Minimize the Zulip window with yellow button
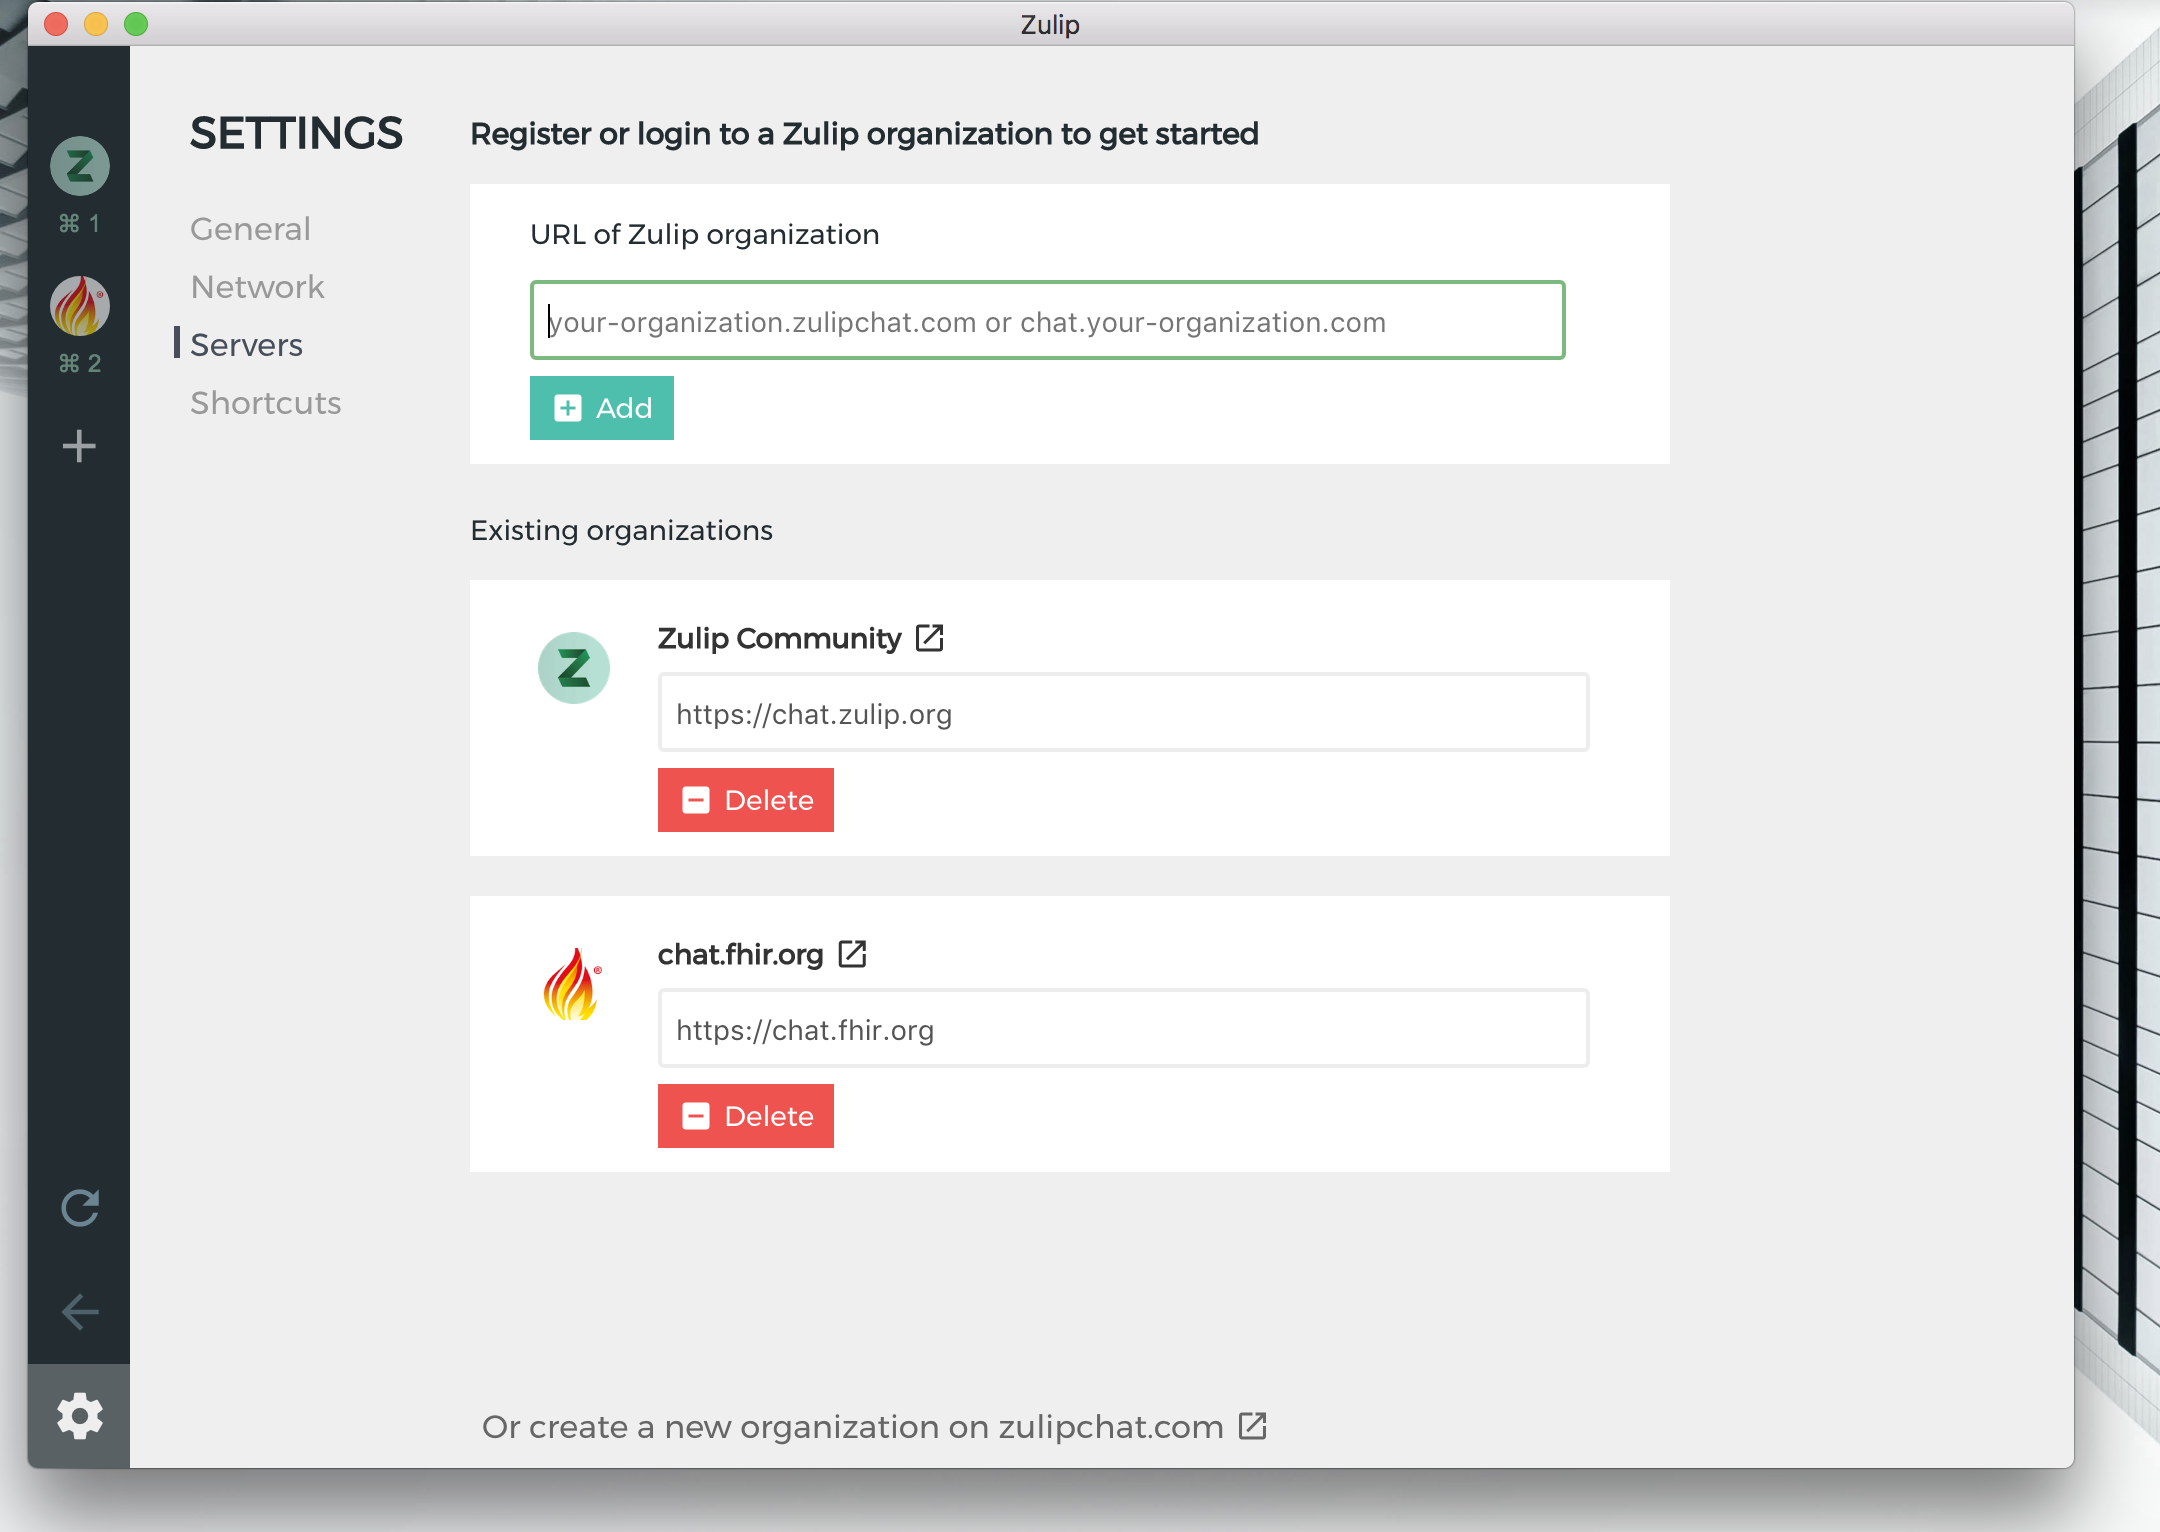Image resolution: width=2160 pixels, height=1532 pixels. point(96,24)
